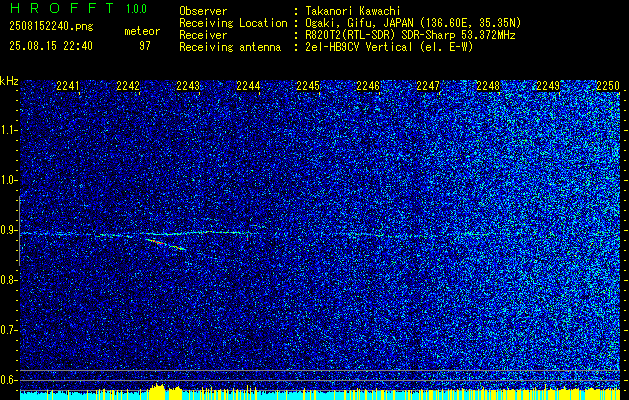The image size is (629, 400).
Task: Click the Receiving antenna label
Action: tap(230, 47)
